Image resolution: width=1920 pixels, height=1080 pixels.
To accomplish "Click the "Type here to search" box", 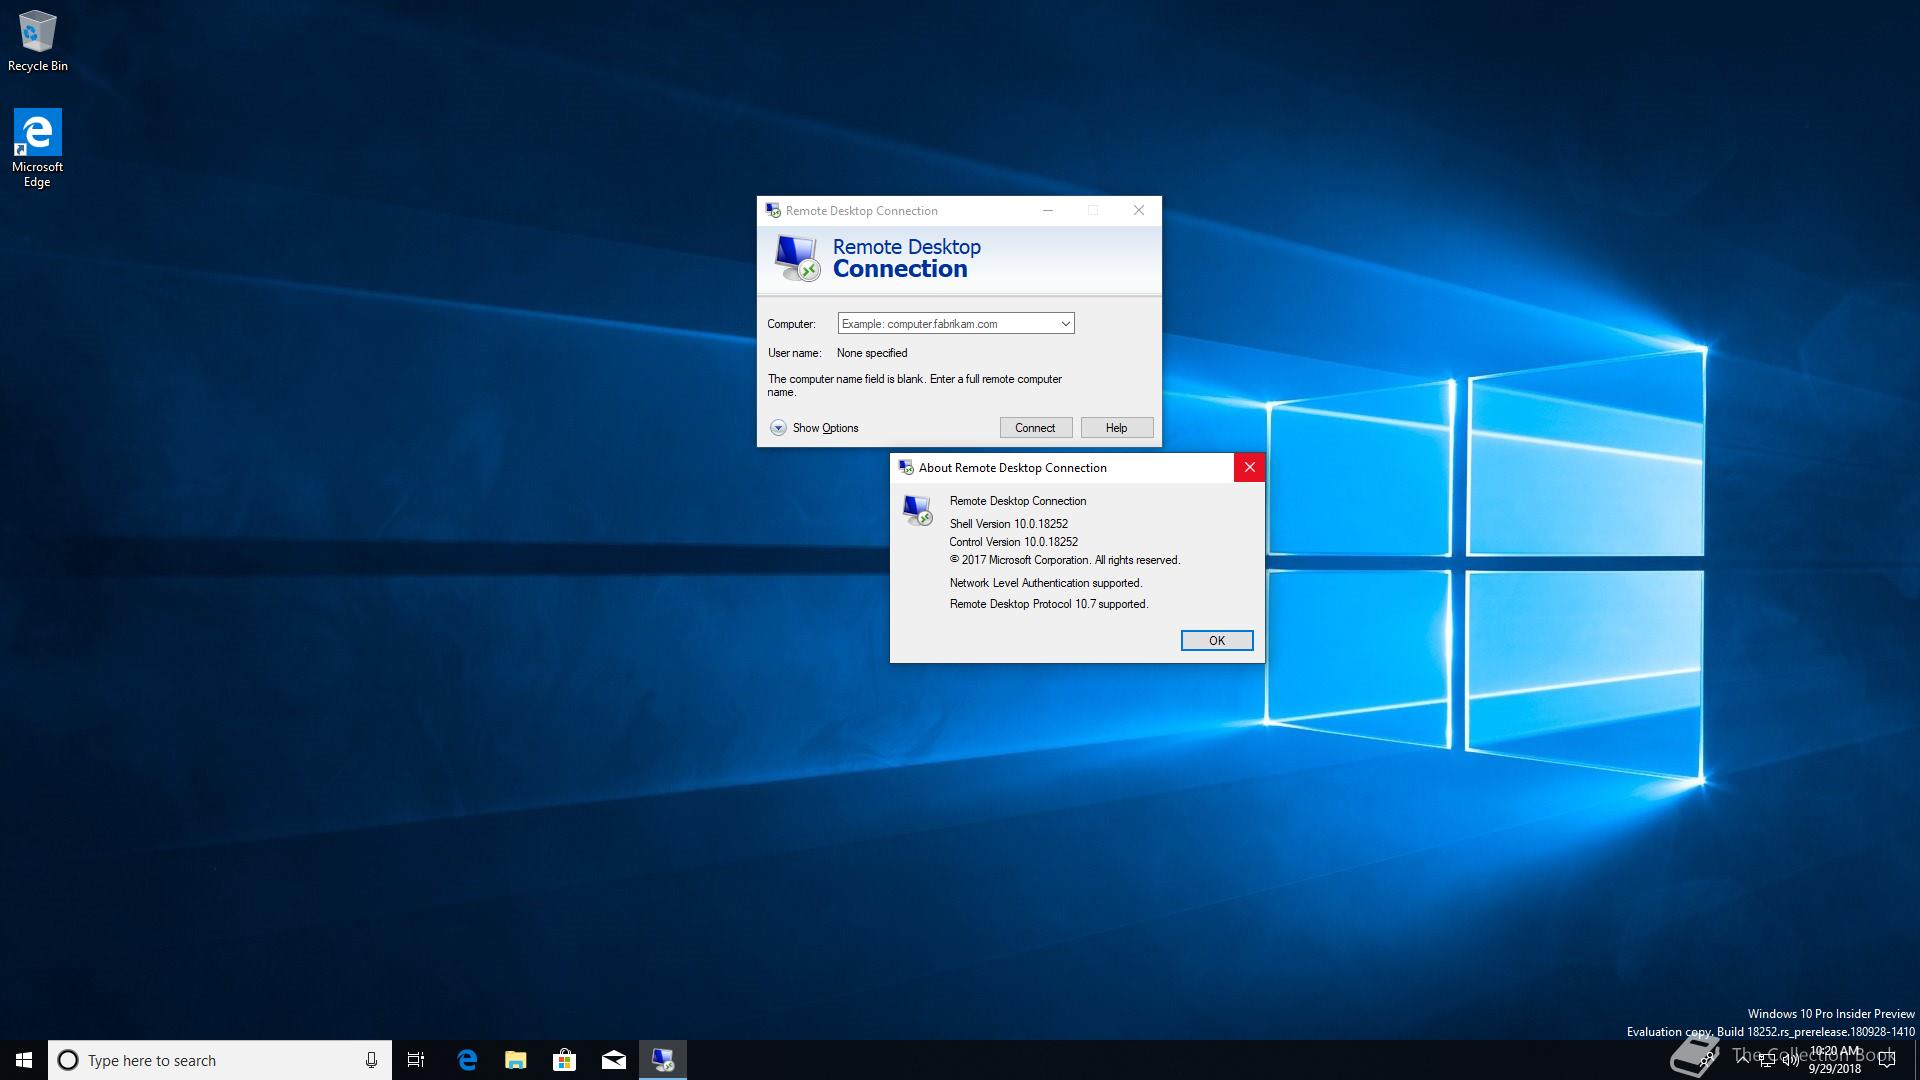I will [220, 1060].
